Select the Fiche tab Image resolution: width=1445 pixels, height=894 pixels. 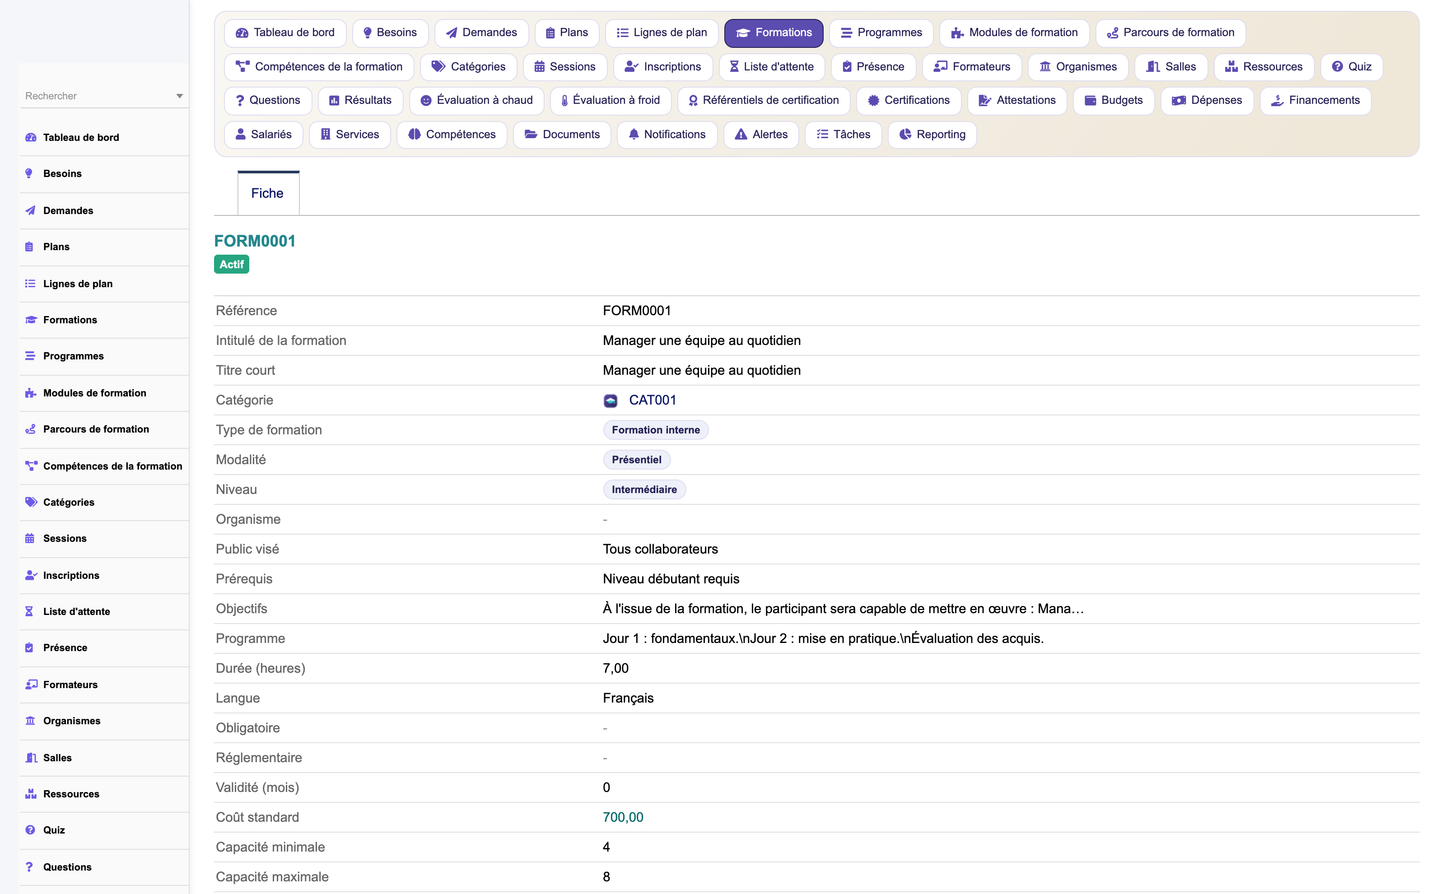[268, 193]
